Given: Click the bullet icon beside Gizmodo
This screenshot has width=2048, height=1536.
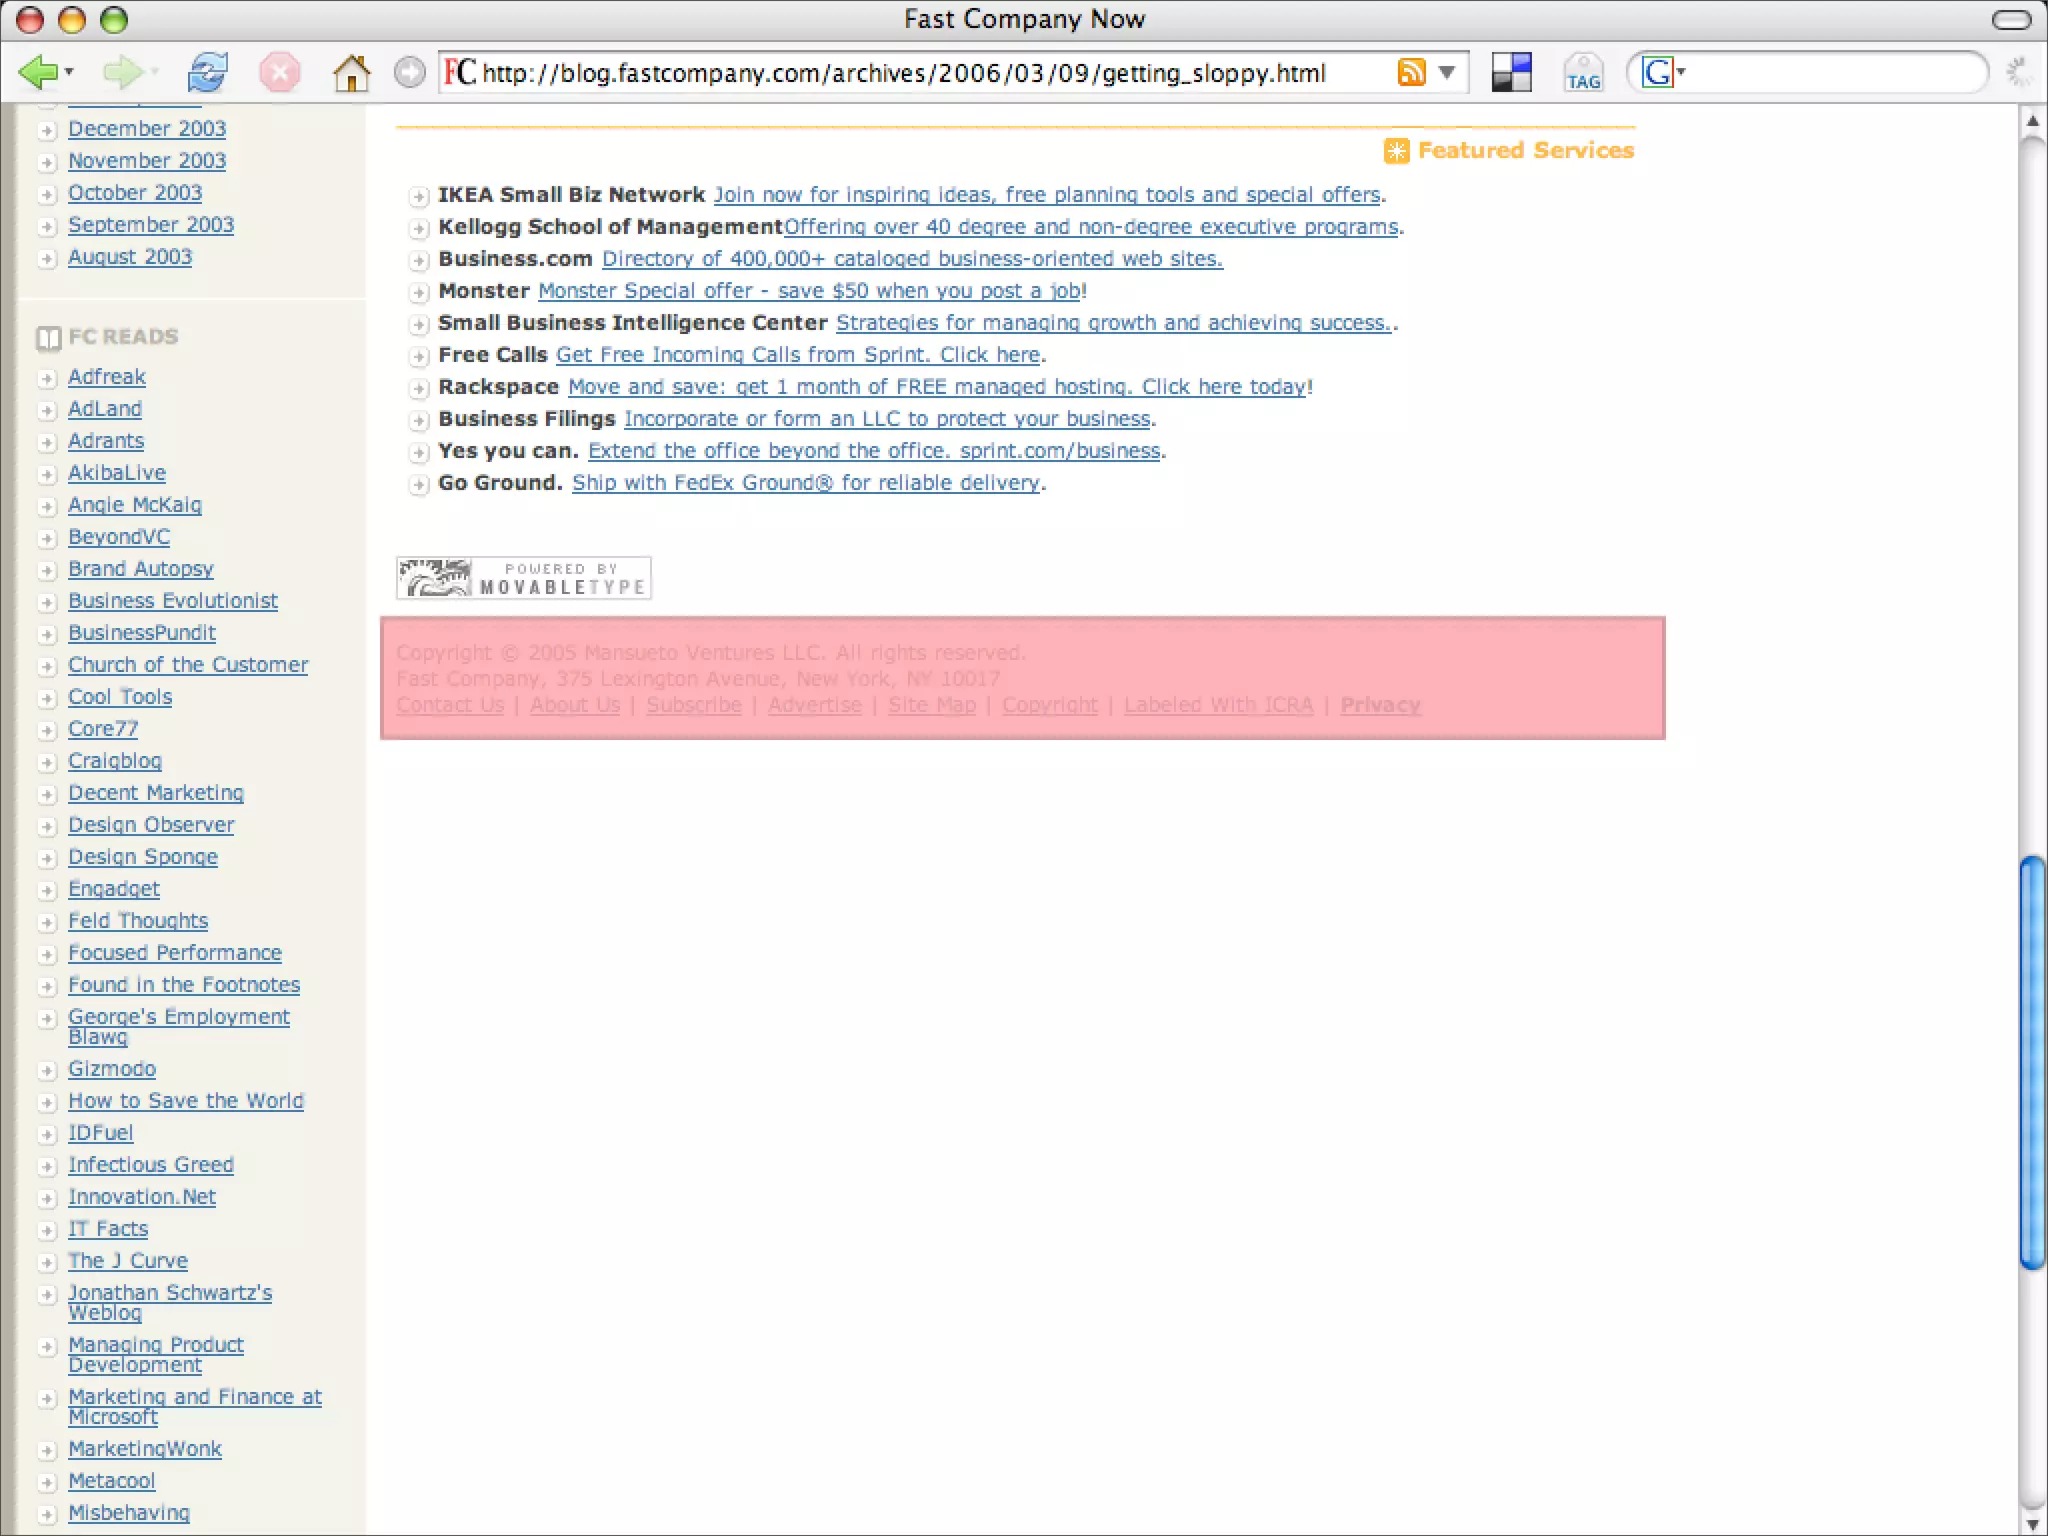Looking at the screenshot, I should coord(46,1071).
